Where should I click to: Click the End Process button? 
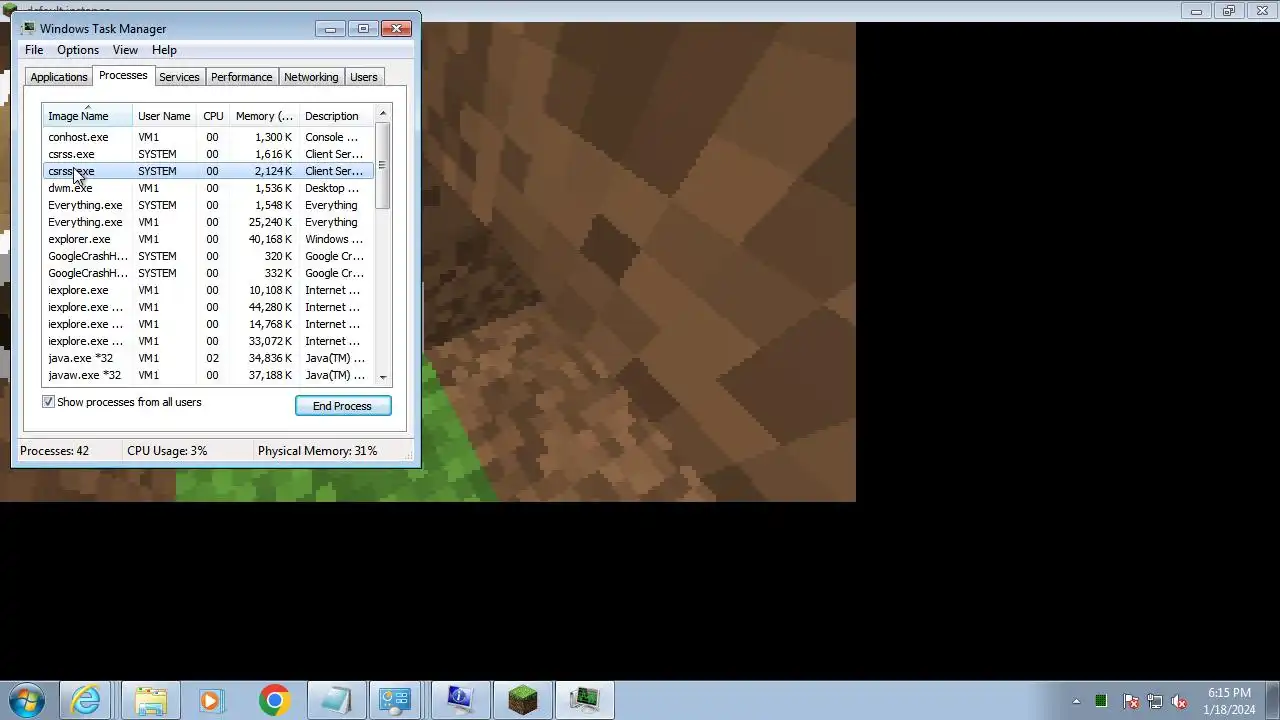tap(343, 406)
